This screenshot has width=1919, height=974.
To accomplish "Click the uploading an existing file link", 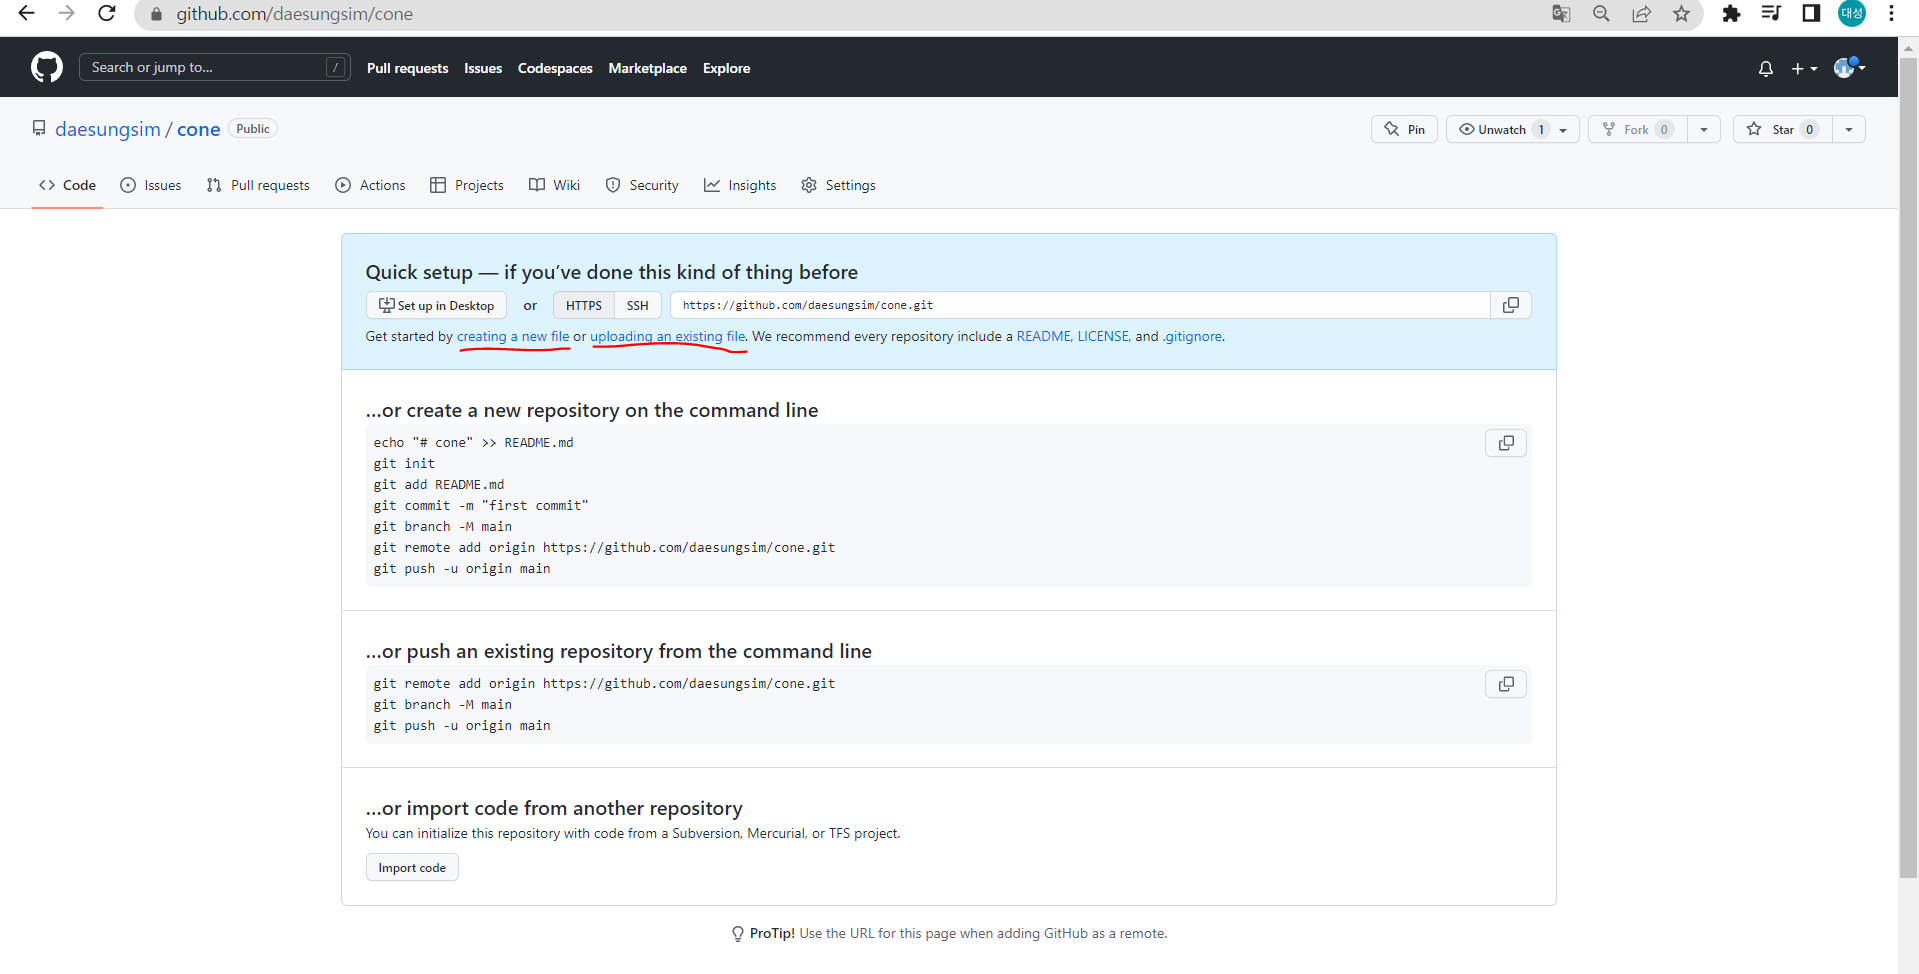I will point(667,336).
